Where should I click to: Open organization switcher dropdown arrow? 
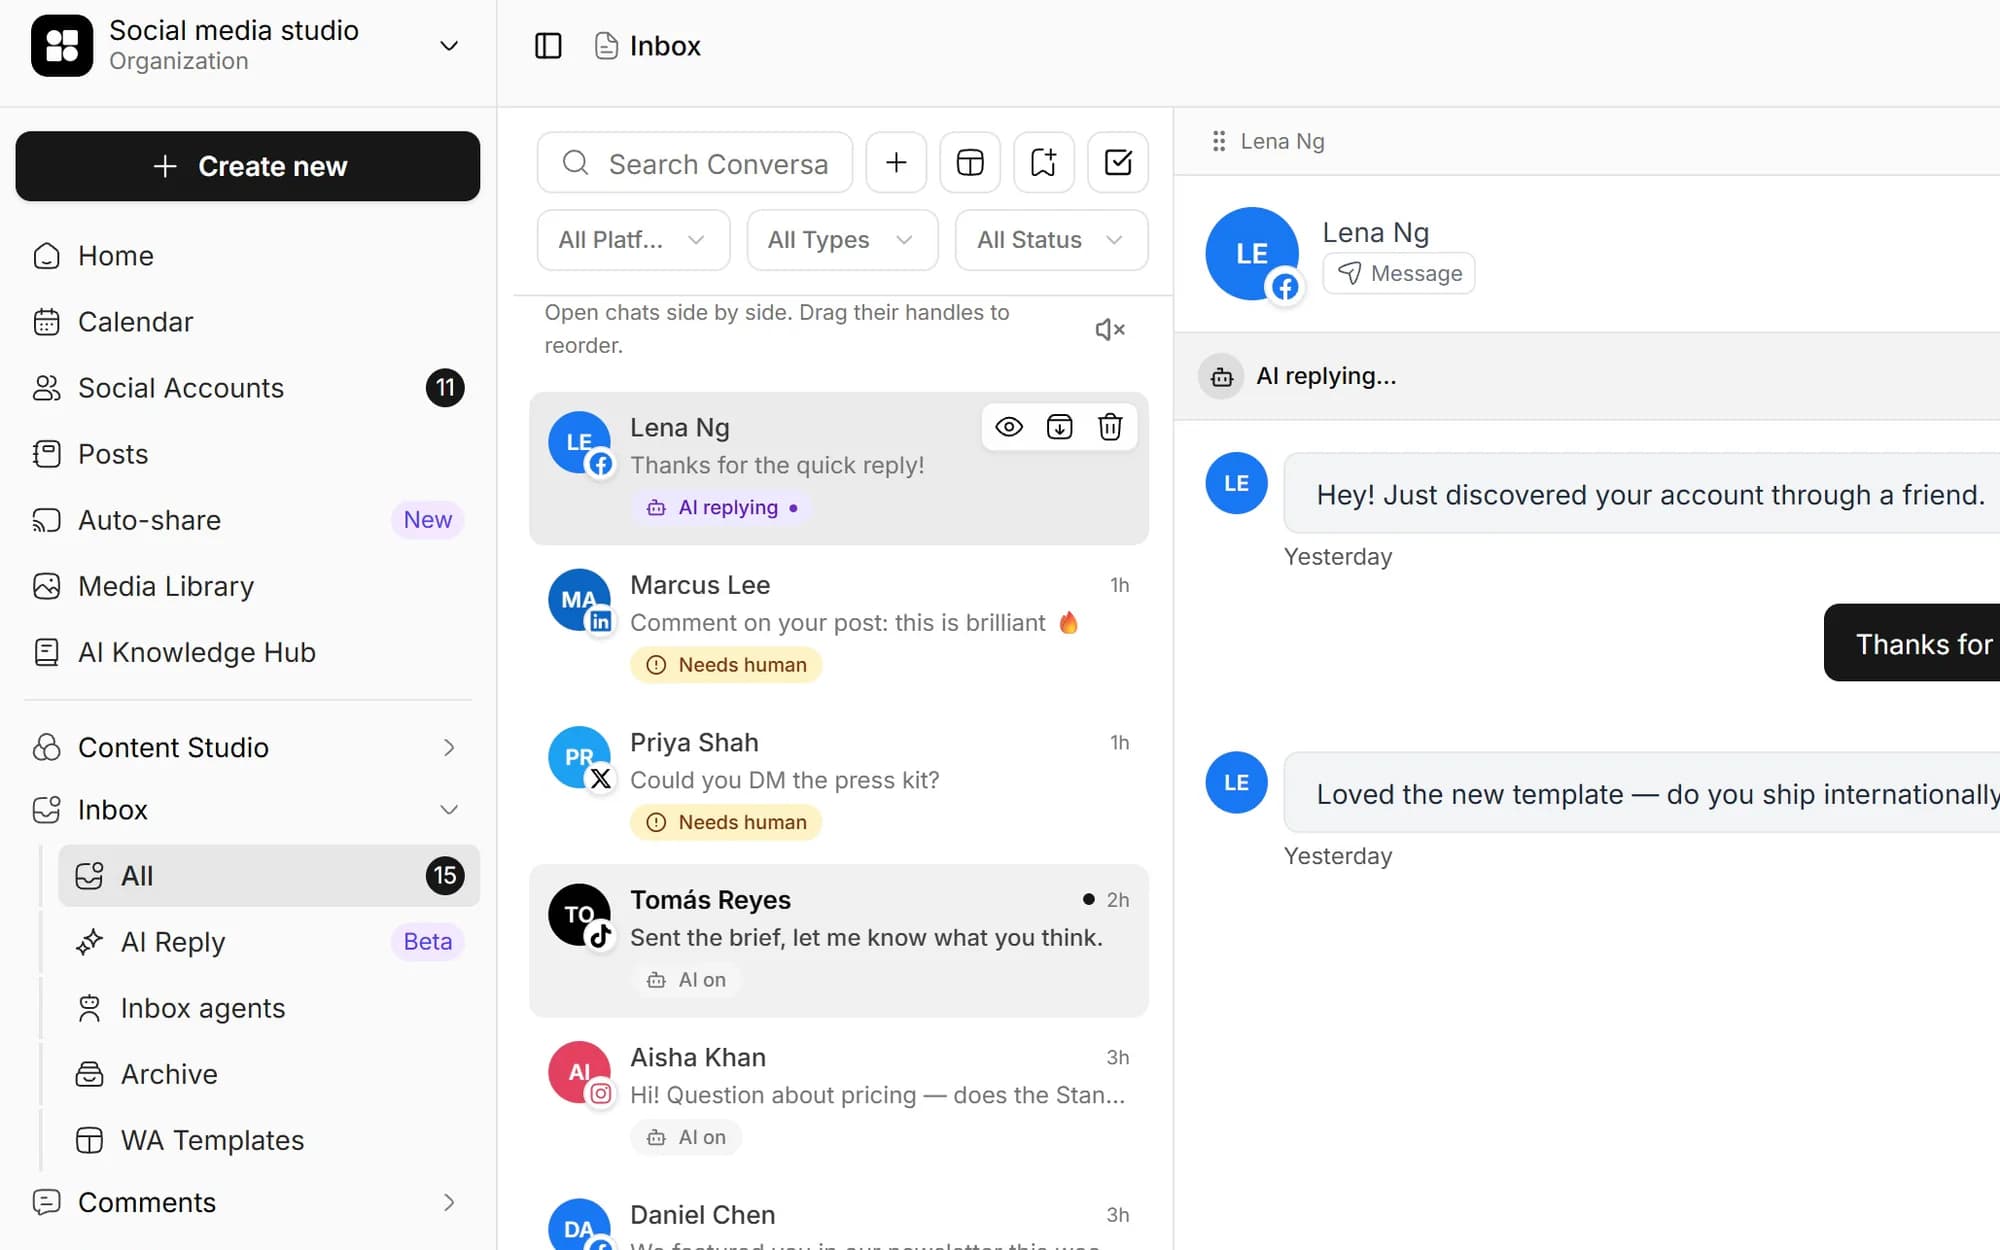(449, 46)
